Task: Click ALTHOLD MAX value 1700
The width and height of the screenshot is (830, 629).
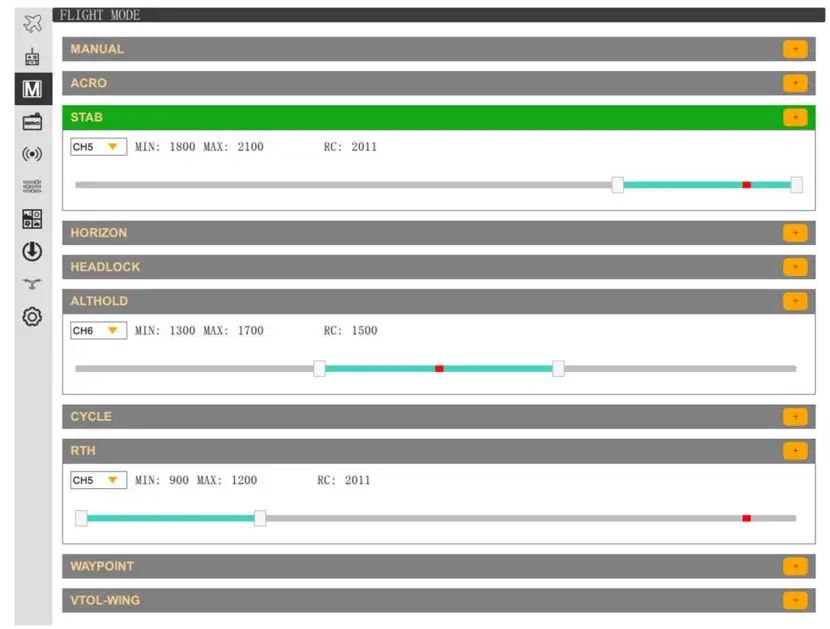Action: [250, 330]
